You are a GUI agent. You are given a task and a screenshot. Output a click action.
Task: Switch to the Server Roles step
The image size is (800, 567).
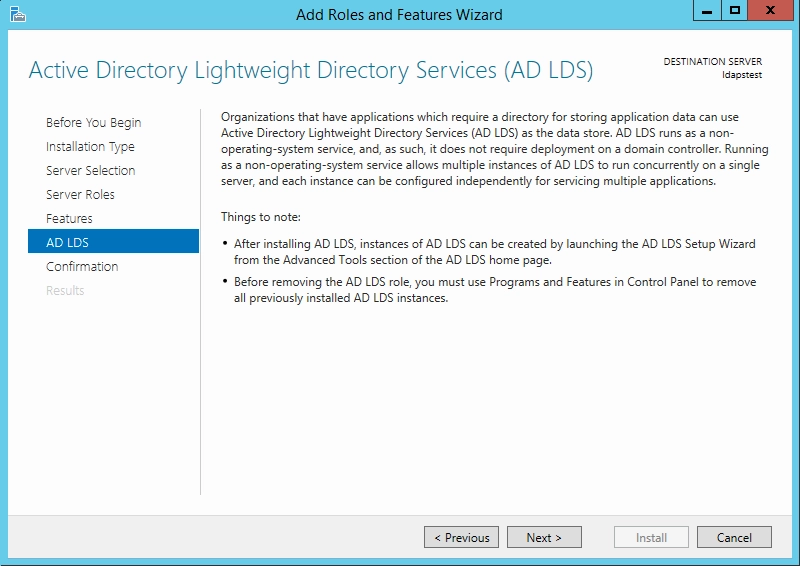coord(80,194)
